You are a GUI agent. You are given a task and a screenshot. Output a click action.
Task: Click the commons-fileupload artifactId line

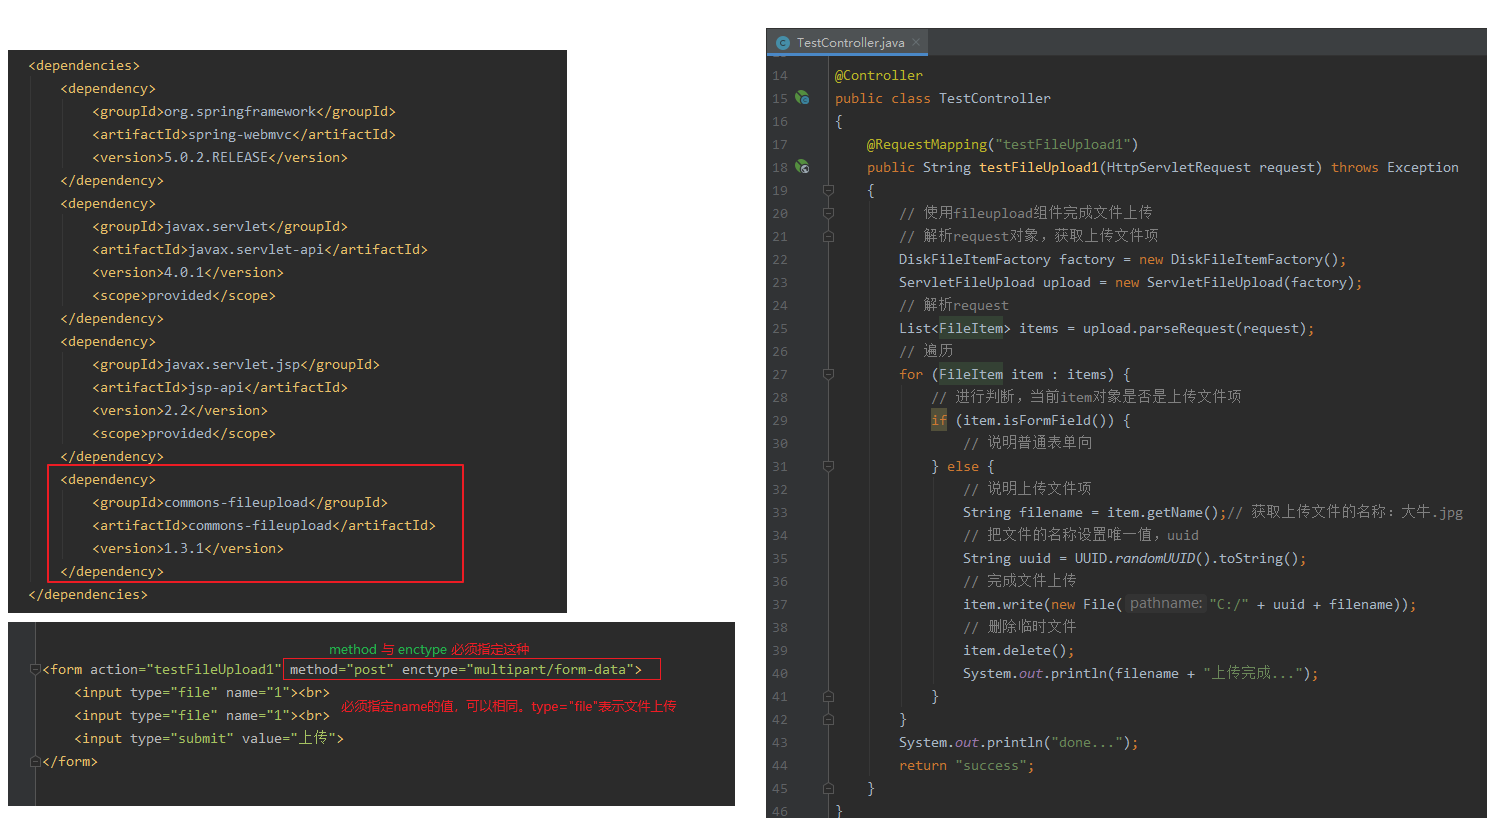pyautogui.click(x=264, y=525)
